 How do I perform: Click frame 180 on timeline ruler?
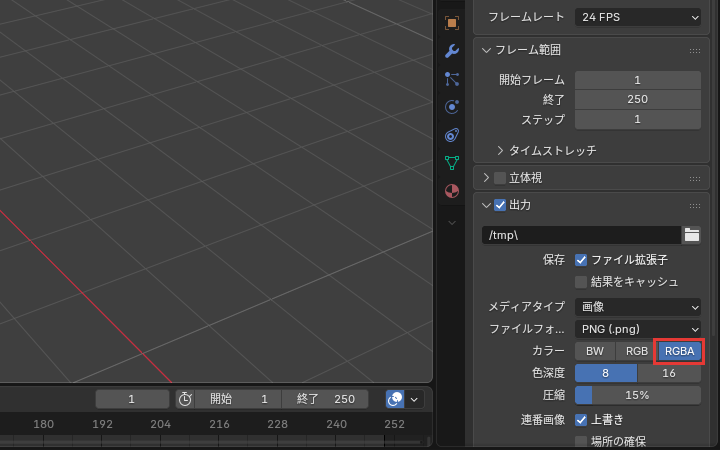(44, 424)
